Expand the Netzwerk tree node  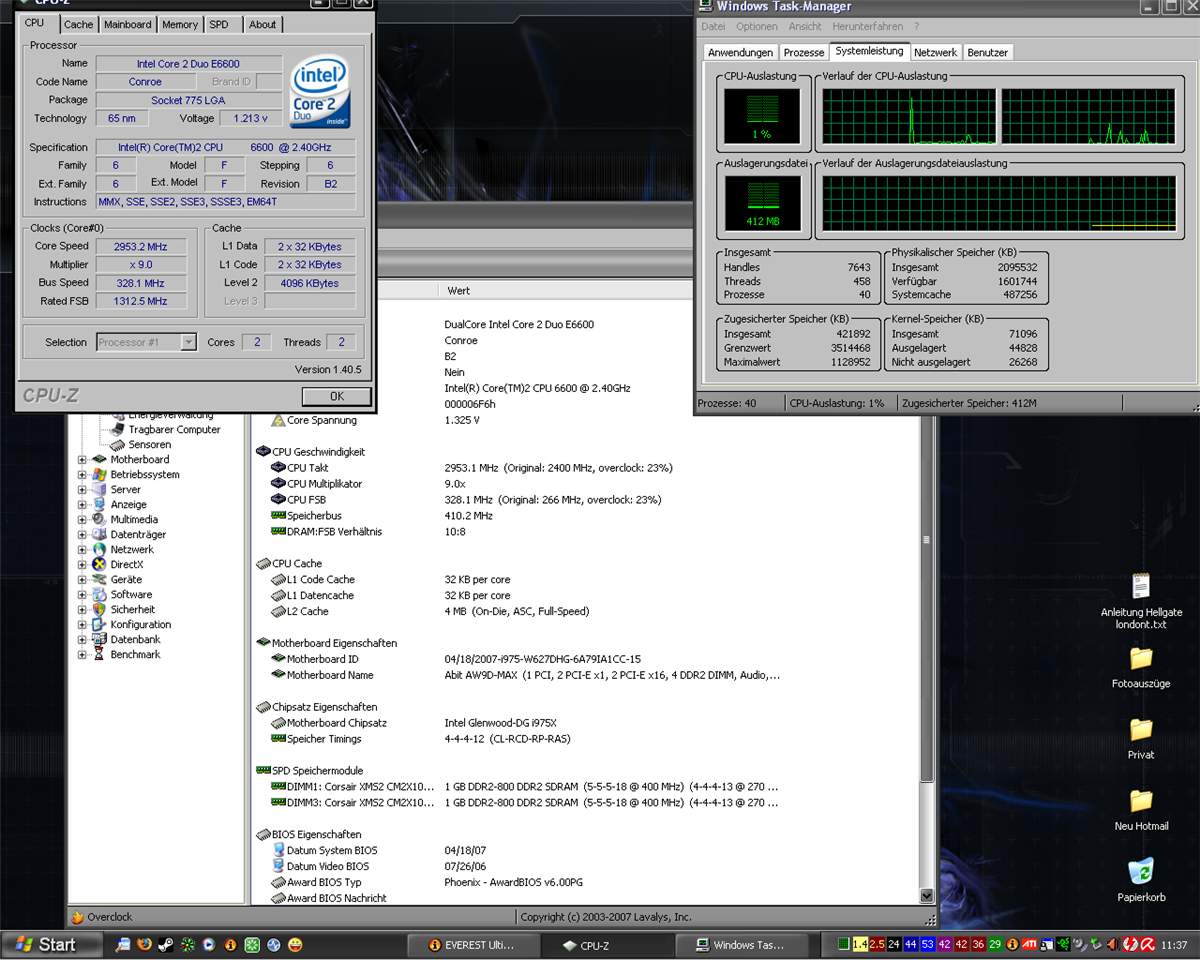[82, 550]
